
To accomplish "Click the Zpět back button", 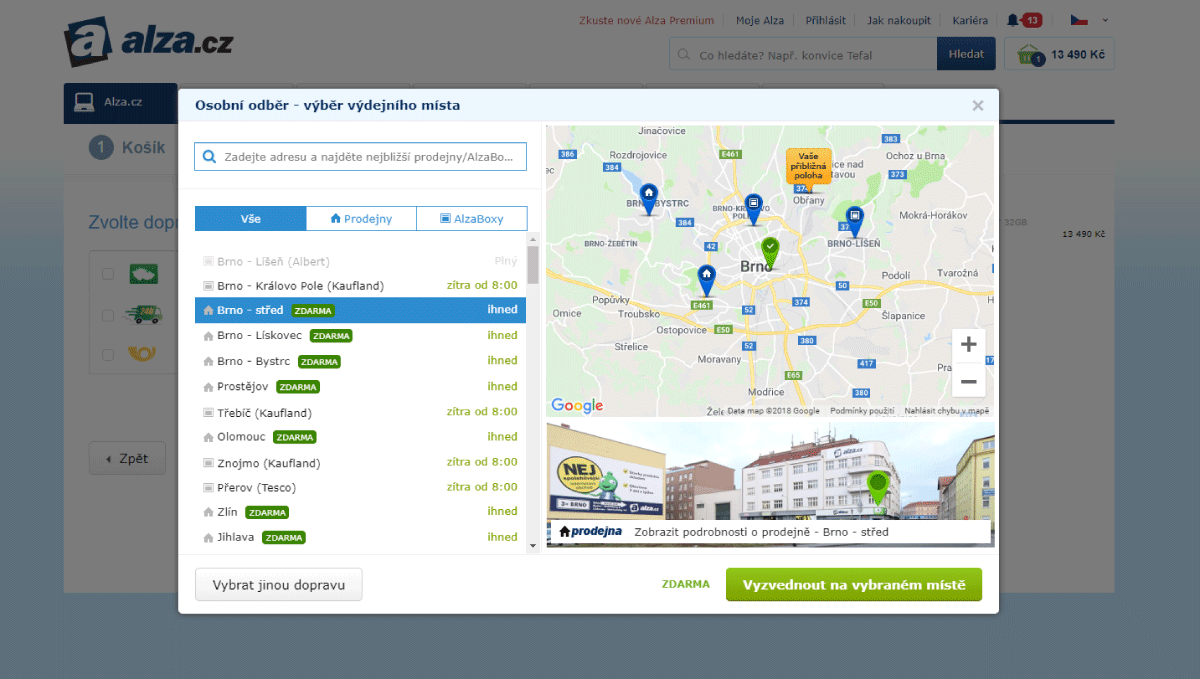I will click(x=126, y=459).
